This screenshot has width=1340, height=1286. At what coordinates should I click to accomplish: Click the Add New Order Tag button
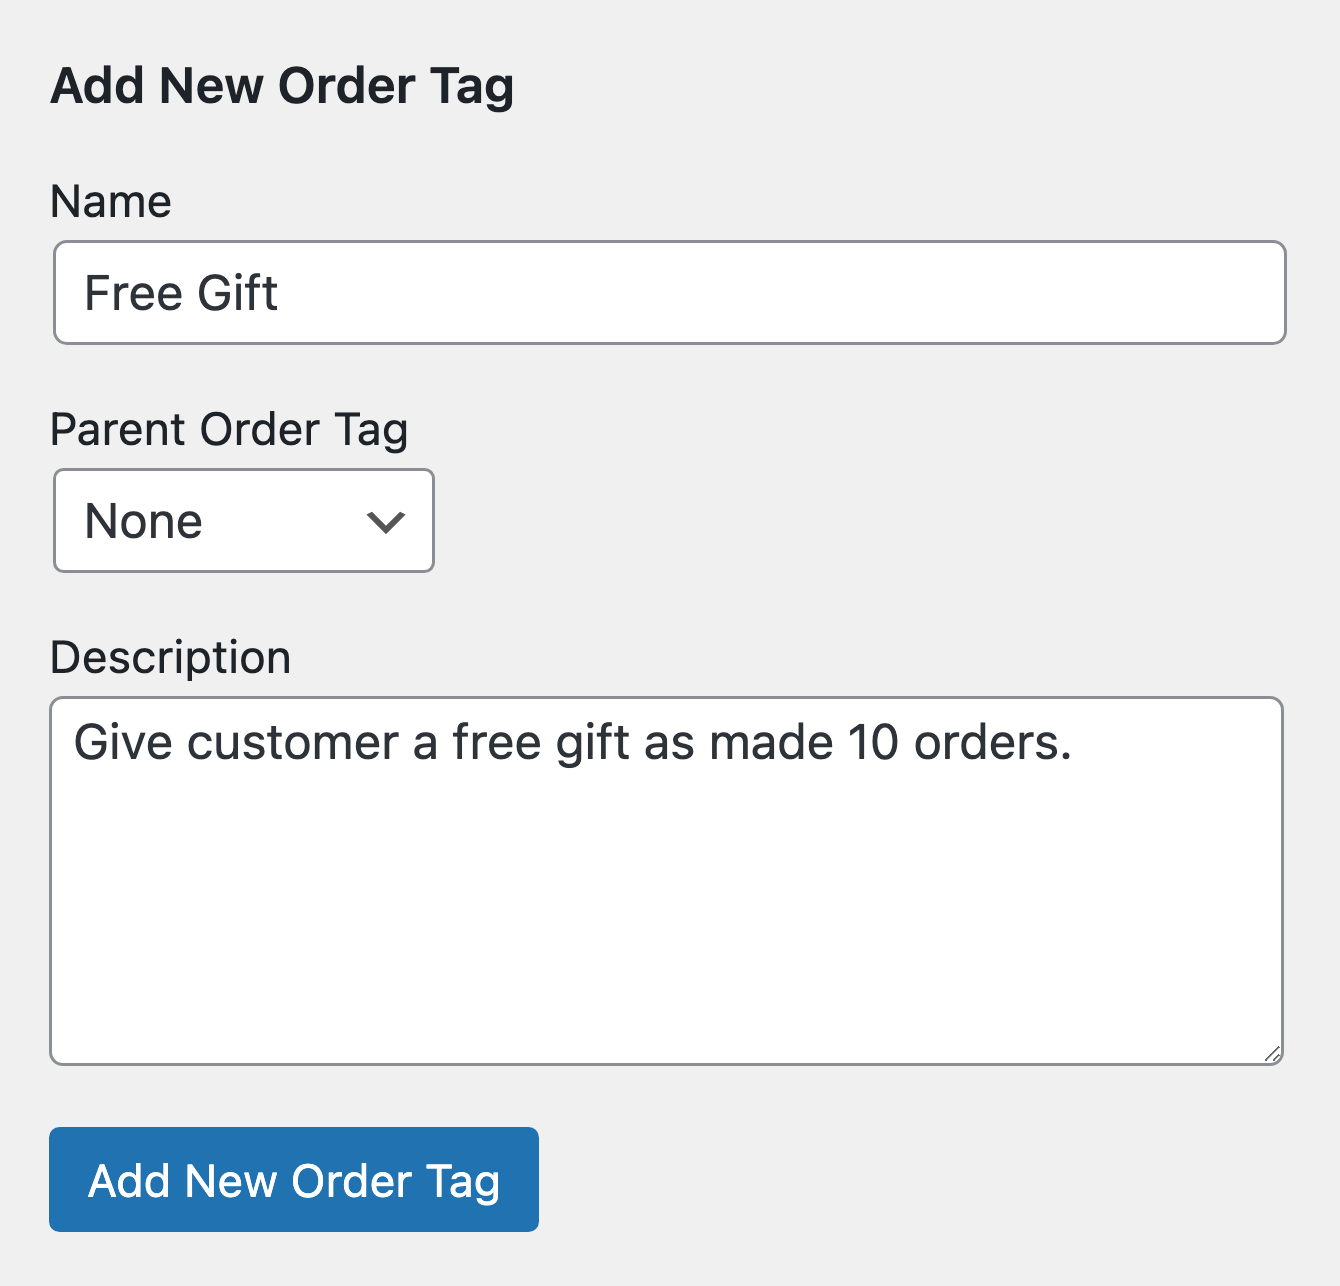pos(294,1179)
